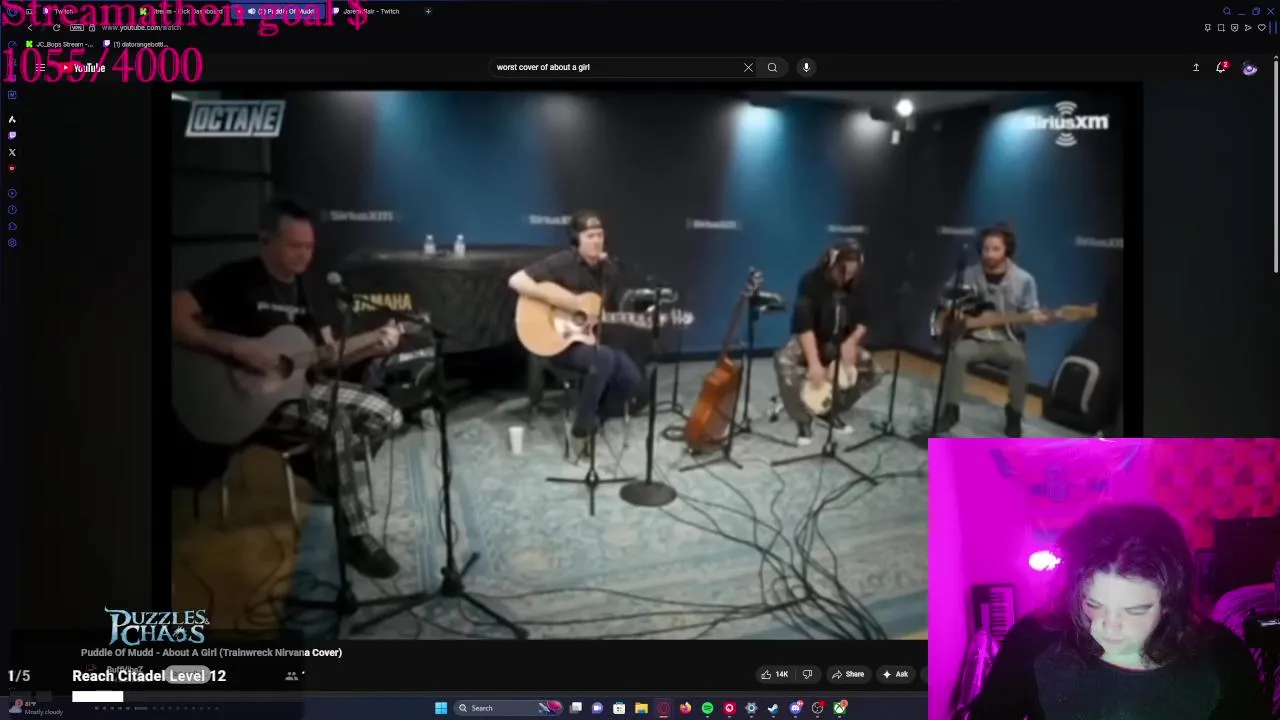Clear the YouTube search box with X

[x=748, y=67]
